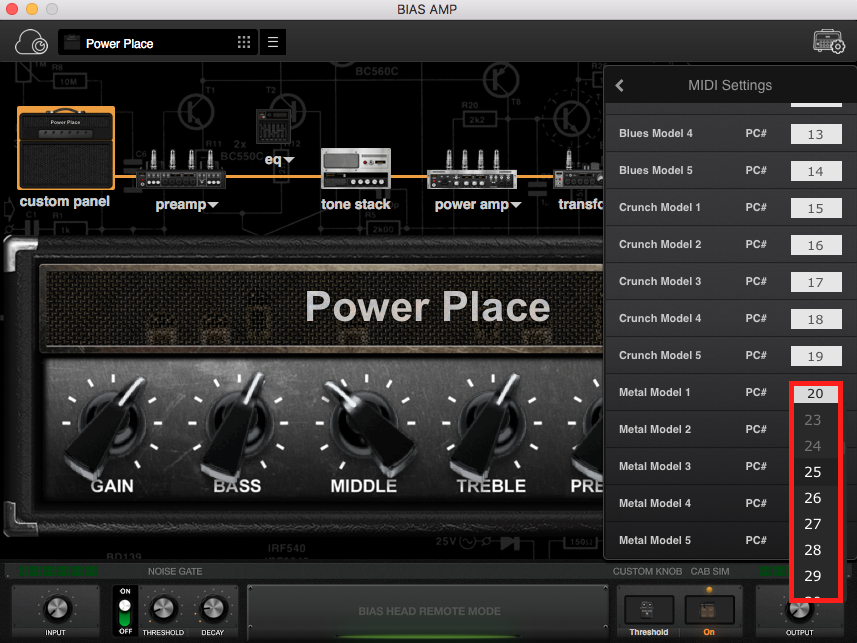The image size is (857, 643).
Task: Click the Metal Model 3 row label
Action: pyautogui.click(x=655, y=466)
